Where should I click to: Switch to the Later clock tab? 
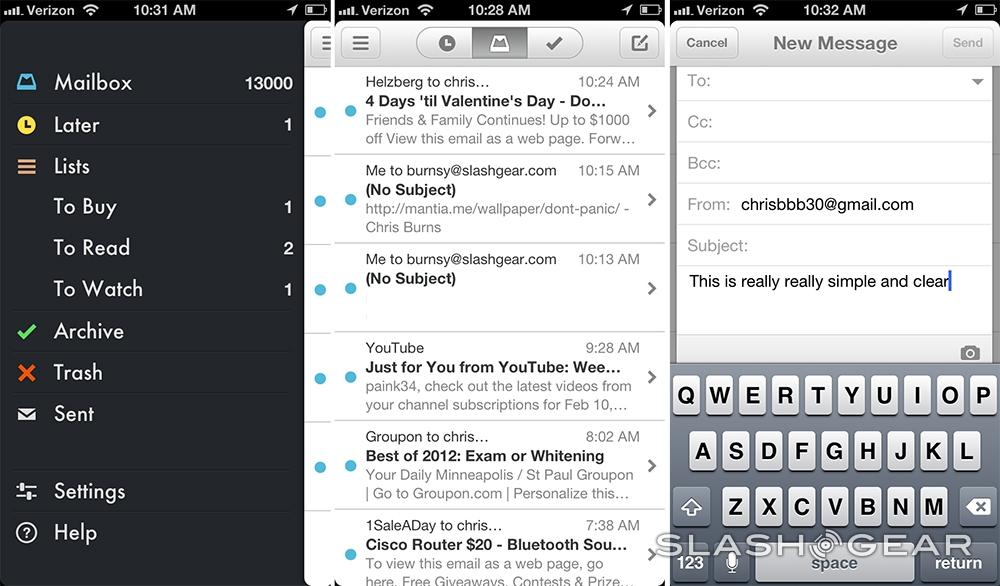tap(447, 44)
